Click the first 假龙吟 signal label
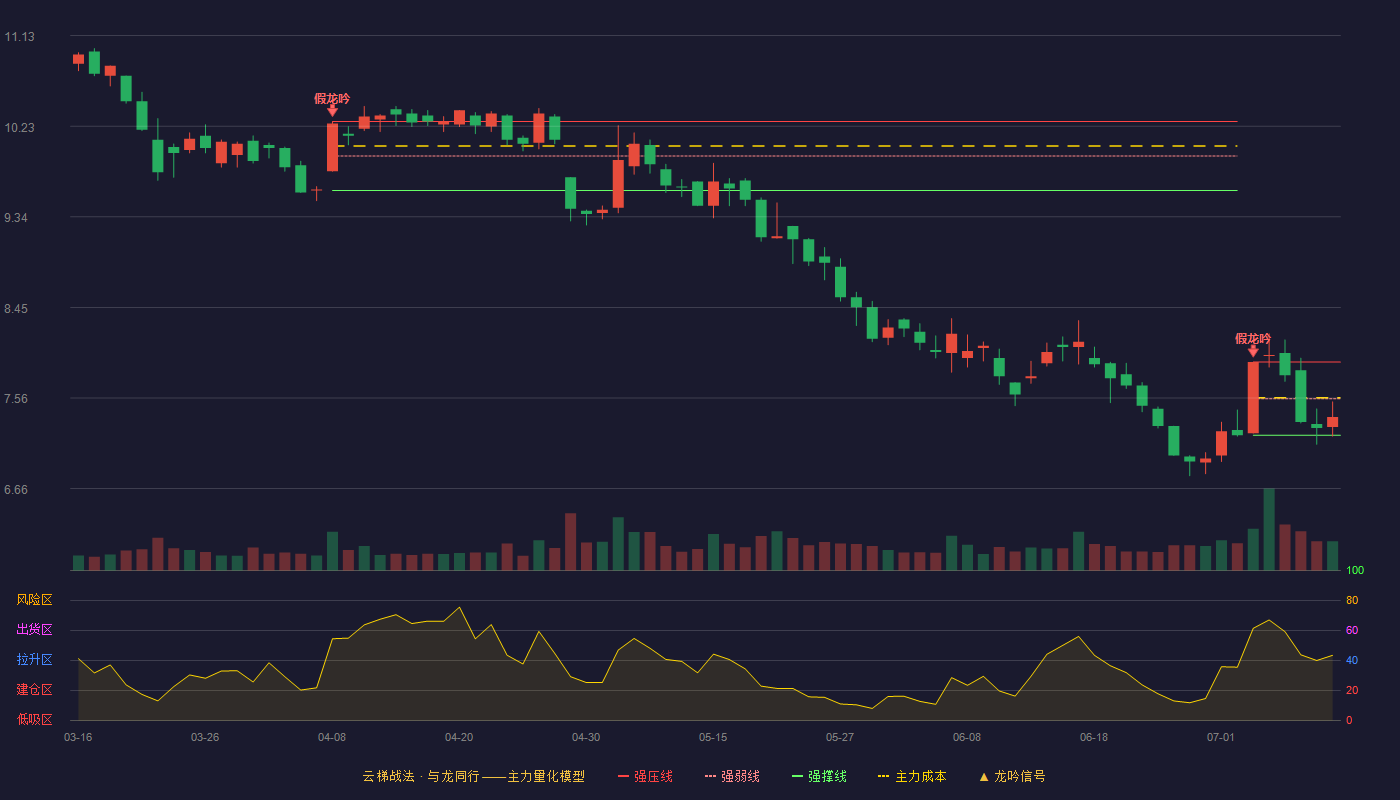The image size is (1400, 800). pos(332,98)
